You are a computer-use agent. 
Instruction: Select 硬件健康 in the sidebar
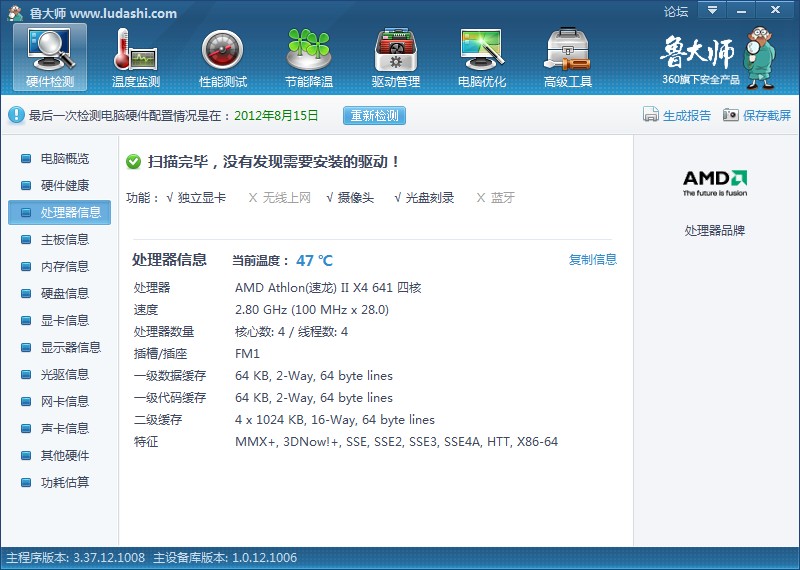[59, 186]
